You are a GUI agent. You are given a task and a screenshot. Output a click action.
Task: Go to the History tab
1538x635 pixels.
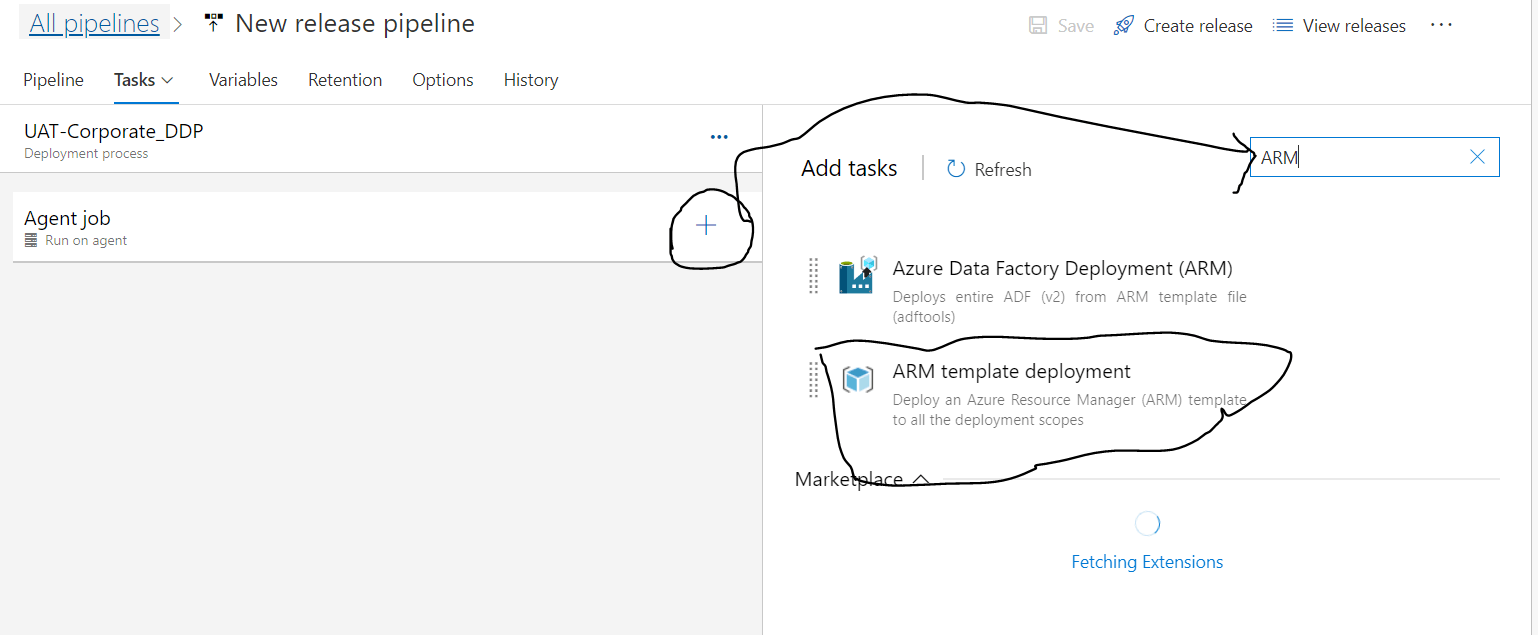pos(531,80)
